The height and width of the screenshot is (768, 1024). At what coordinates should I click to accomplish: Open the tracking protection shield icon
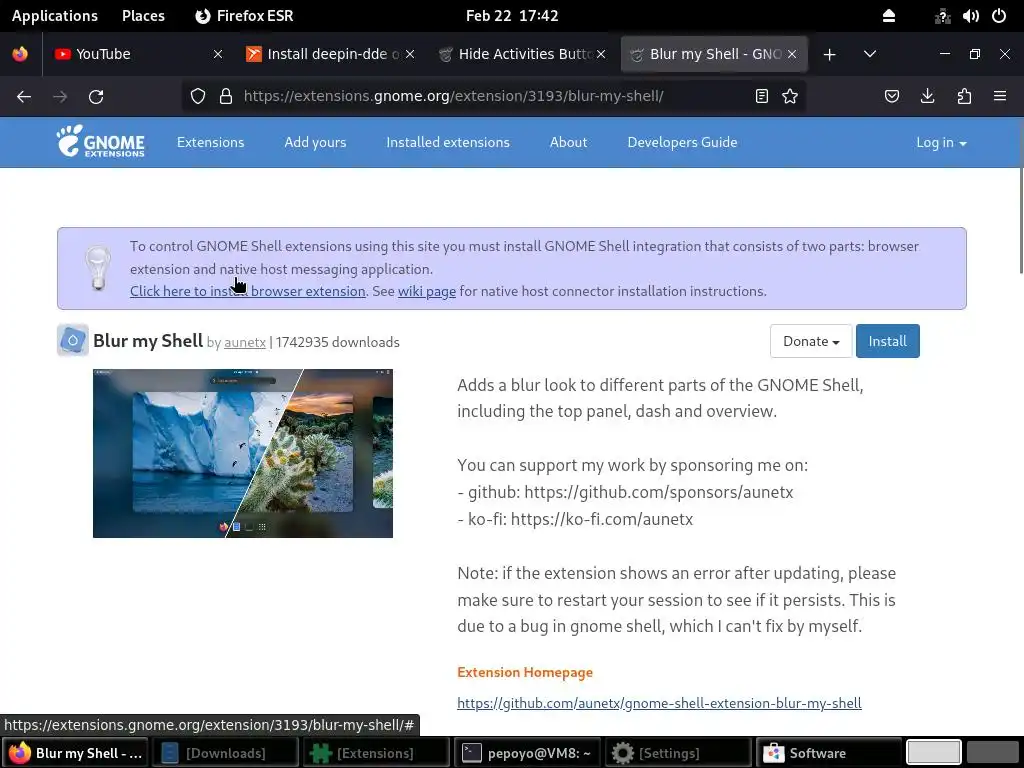click(x=198, y=97)
